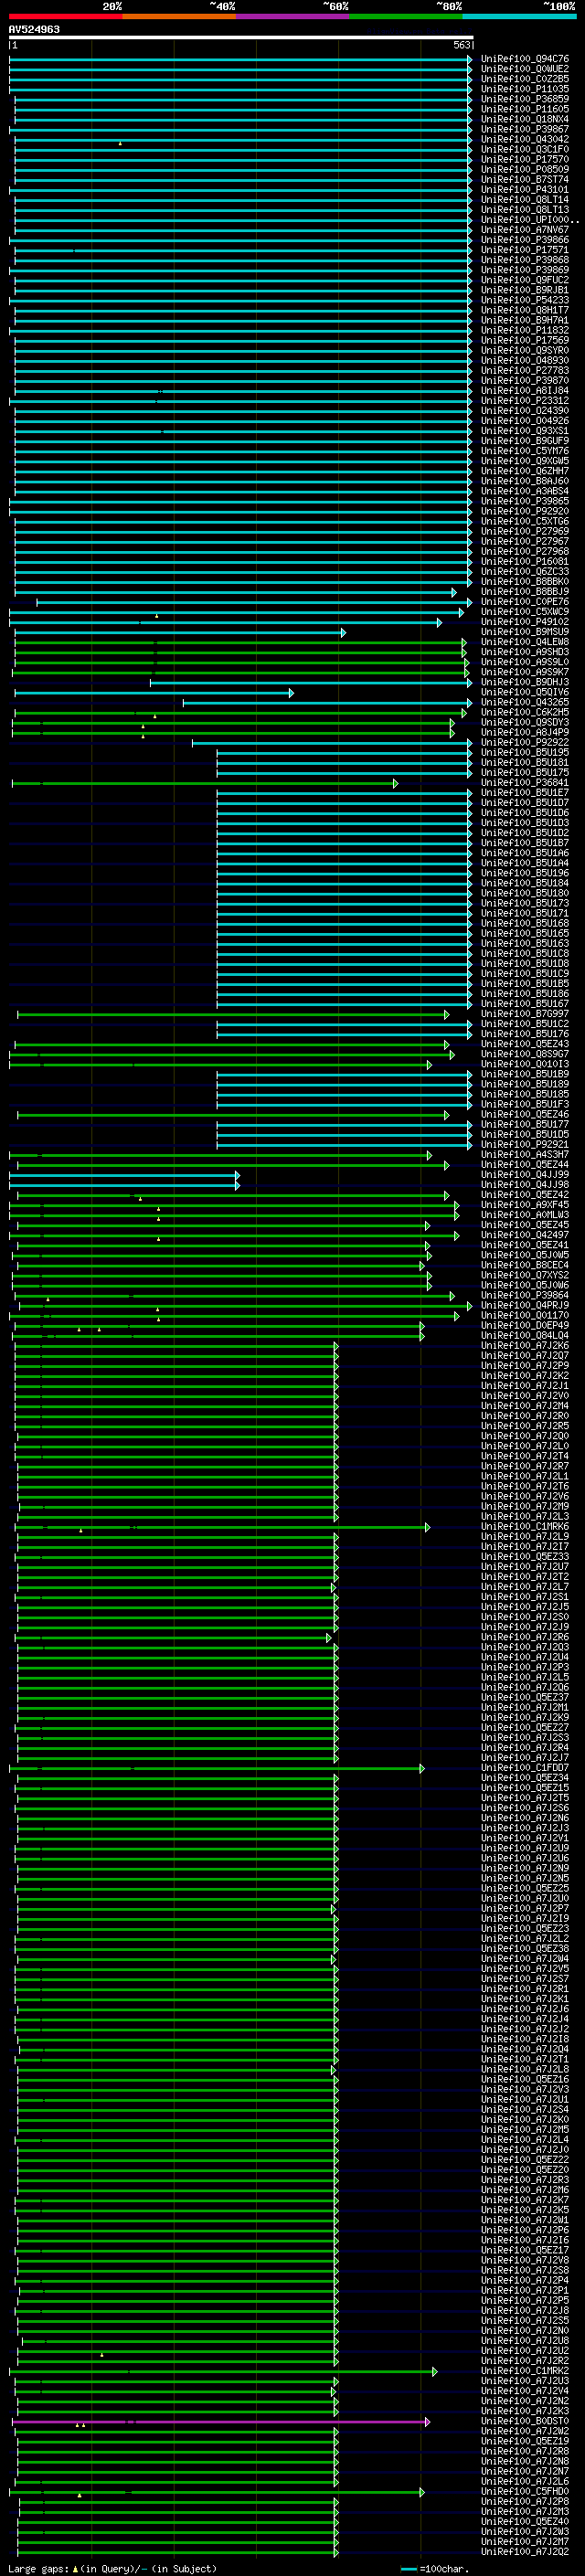The width and height of the screenshot is (585, 2576).
Task: Open hit UniRef100_P17570
Action: click(x=525, y=159)
